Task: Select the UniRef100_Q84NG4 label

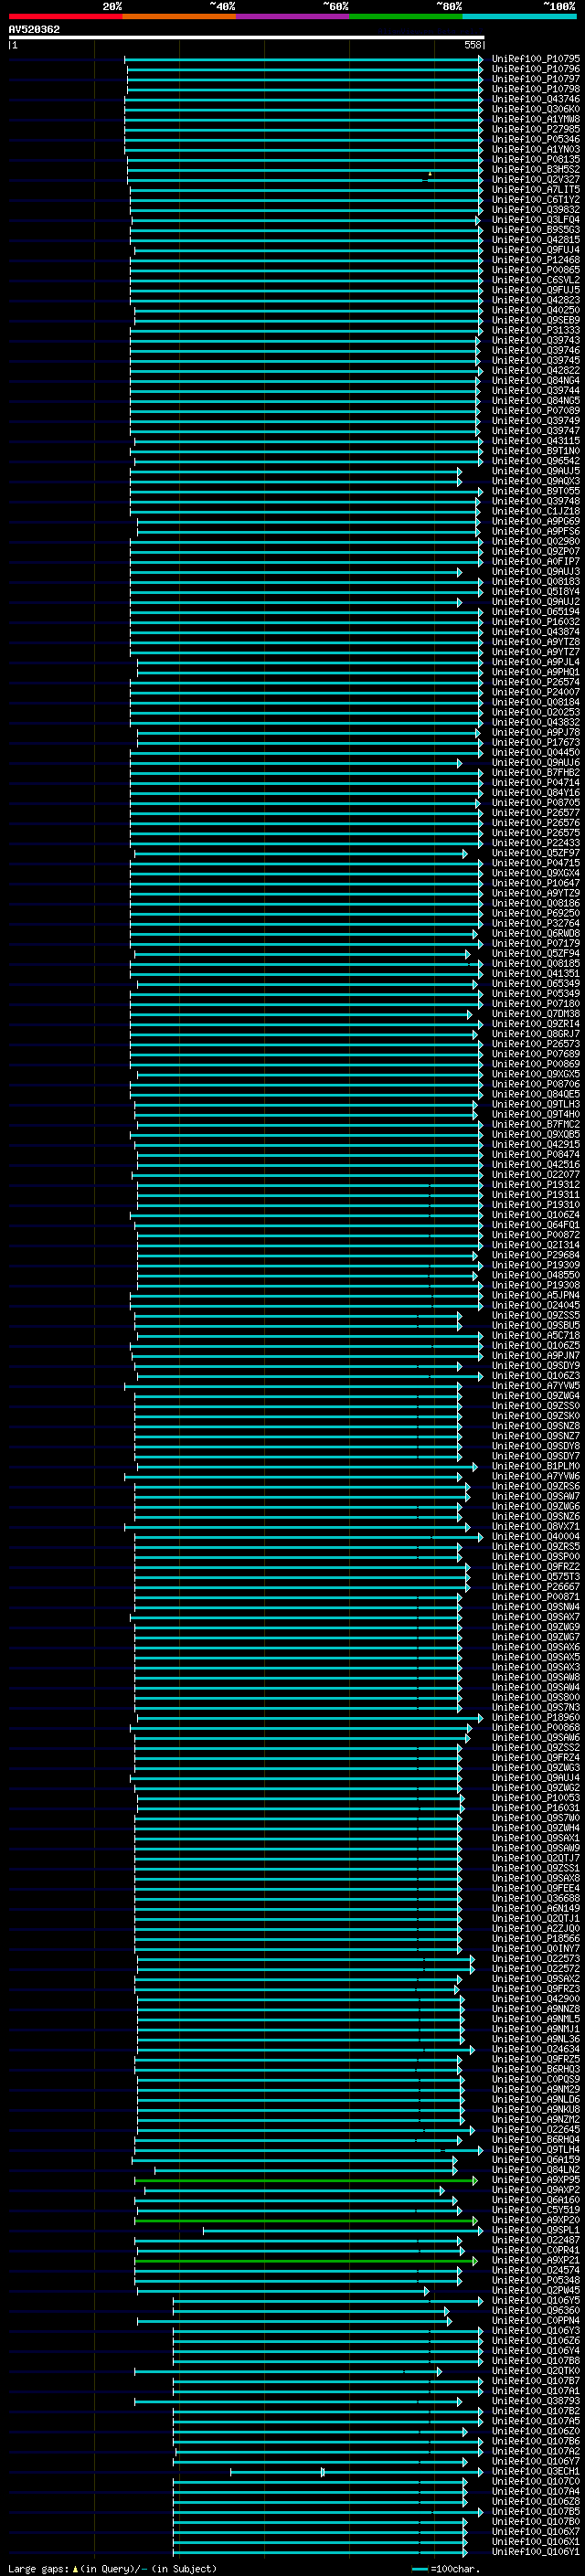Action: (x=536, y=381)
